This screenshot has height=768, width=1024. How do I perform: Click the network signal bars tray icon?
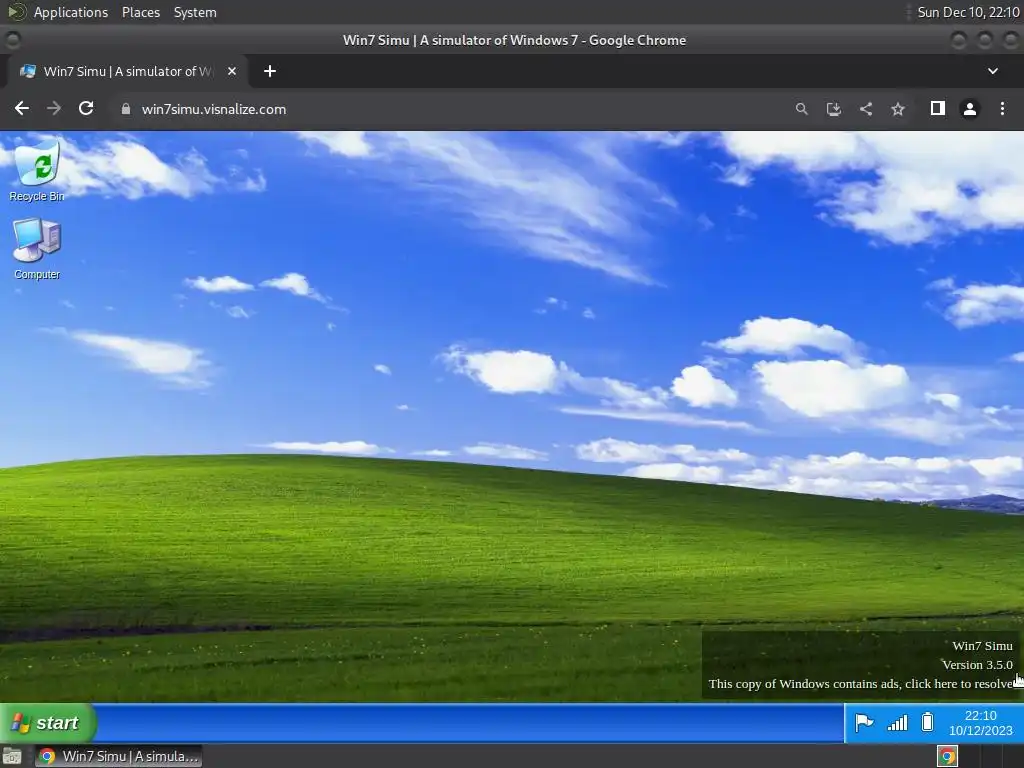point(897,722)
